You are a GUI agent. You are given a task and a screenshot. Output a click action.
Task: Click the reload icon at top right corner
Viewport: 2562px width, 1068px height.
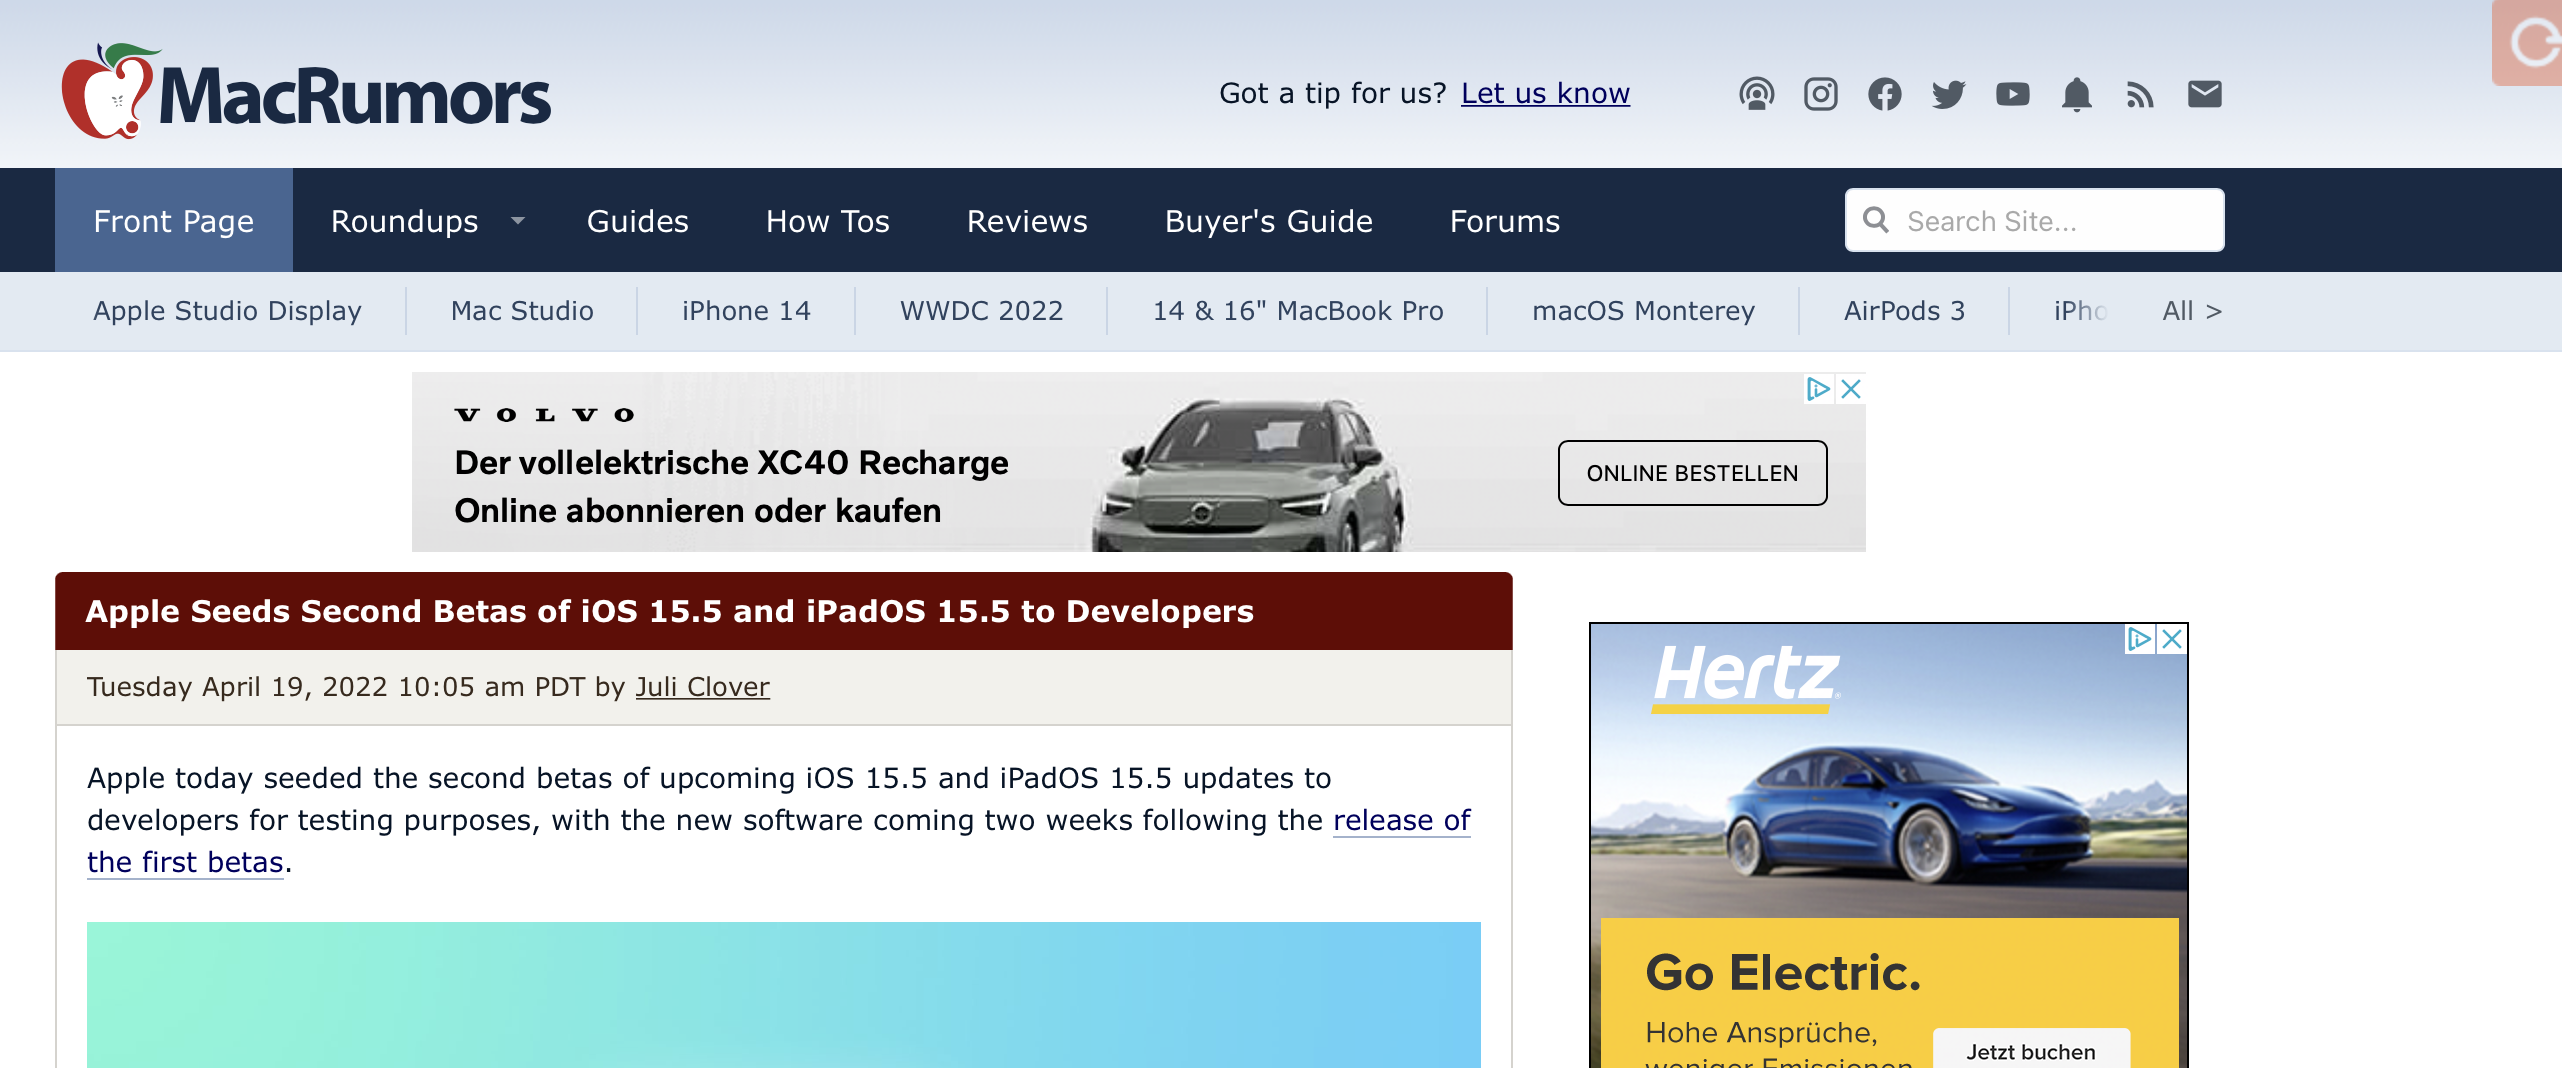[2530, 43]
